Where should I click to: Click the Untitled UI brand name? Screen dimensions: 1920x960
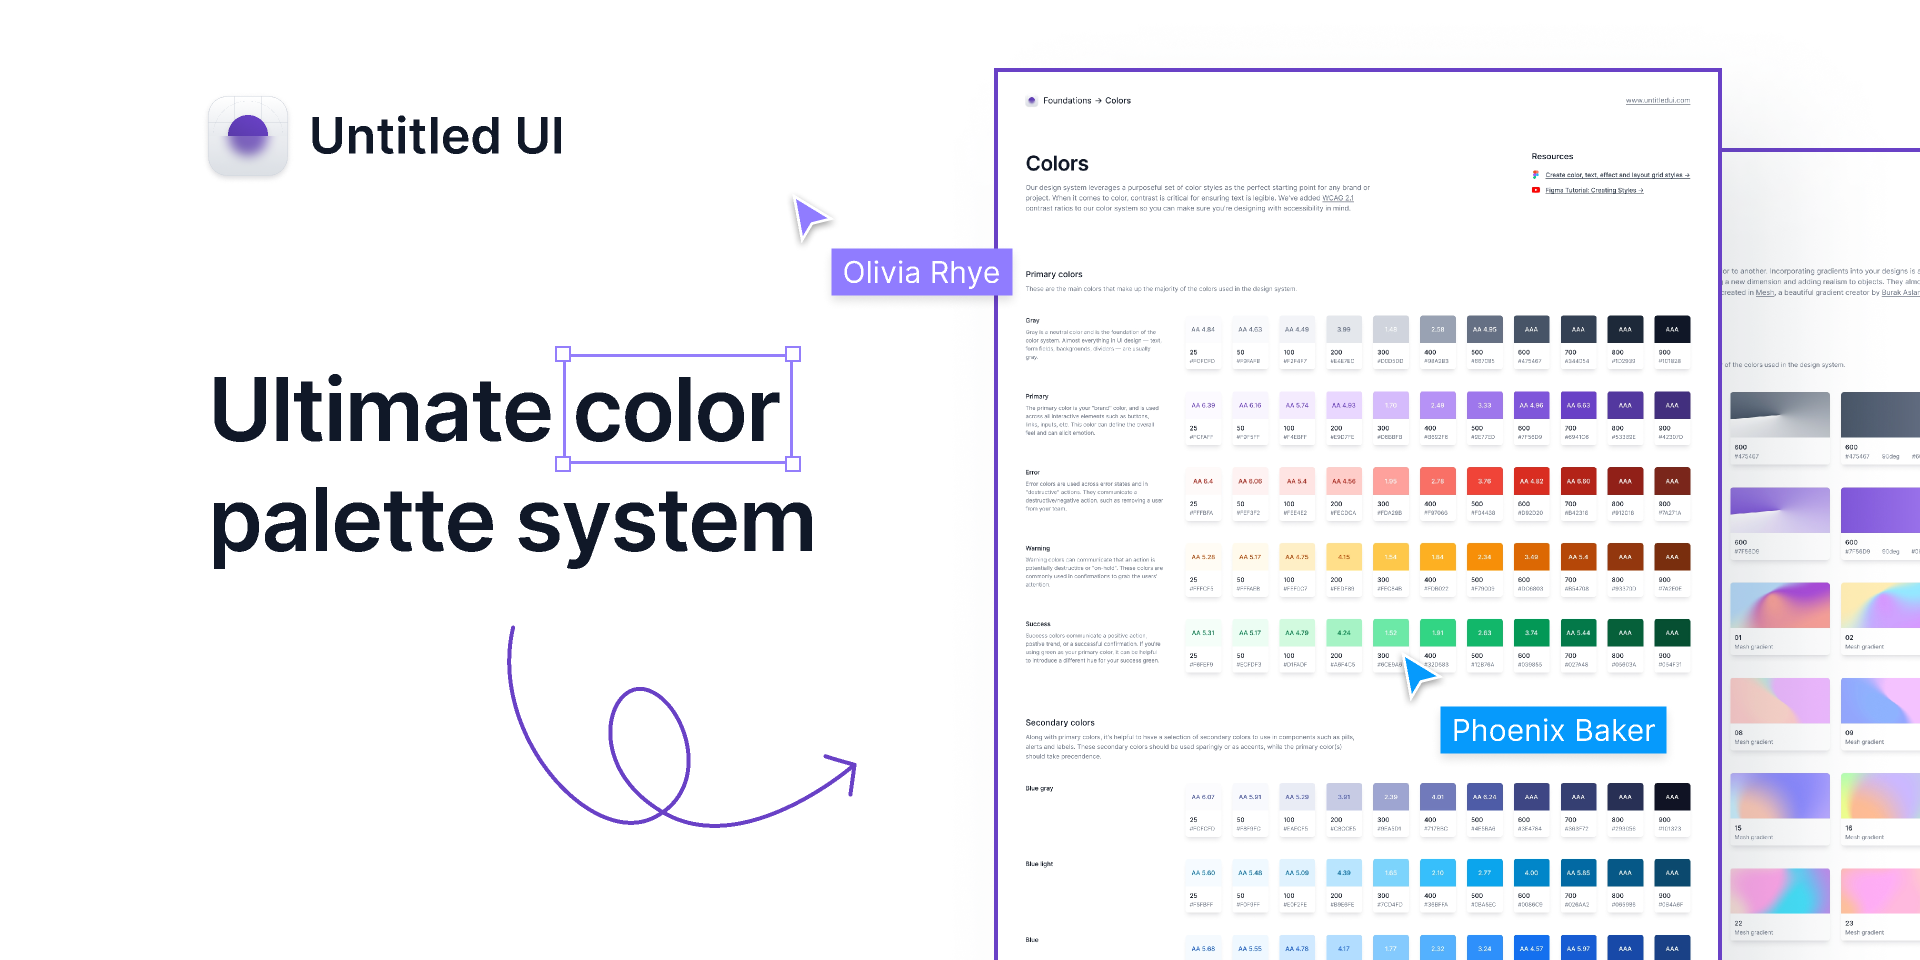[437, 136]
